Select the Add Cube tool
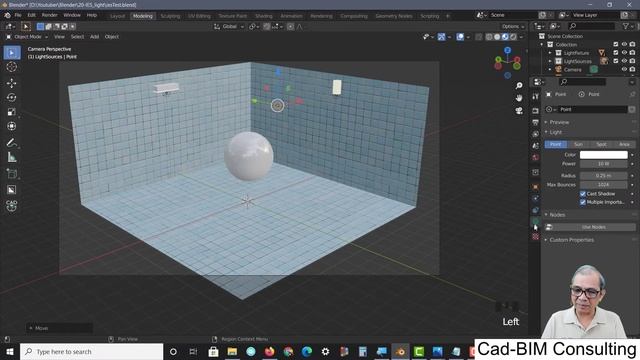 12,173
